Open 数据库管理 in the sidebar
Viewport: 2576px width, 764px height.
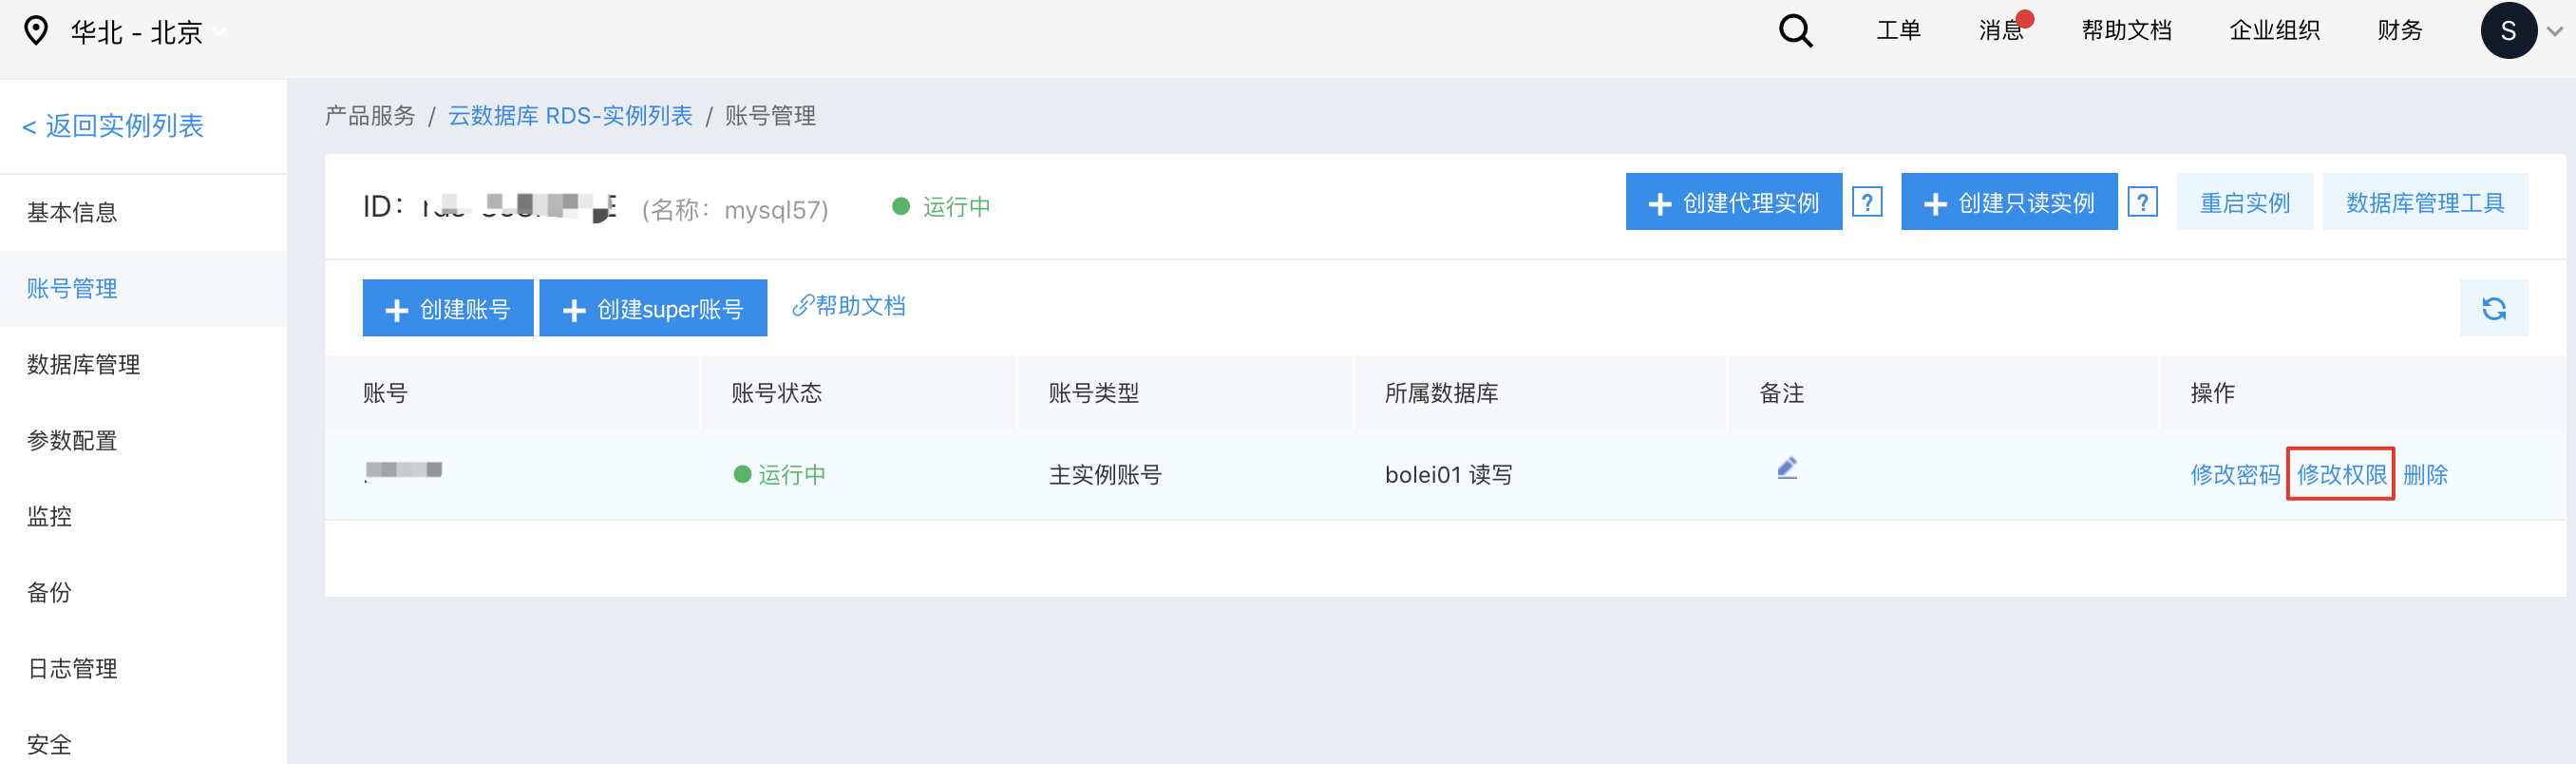tap(83, 365)
